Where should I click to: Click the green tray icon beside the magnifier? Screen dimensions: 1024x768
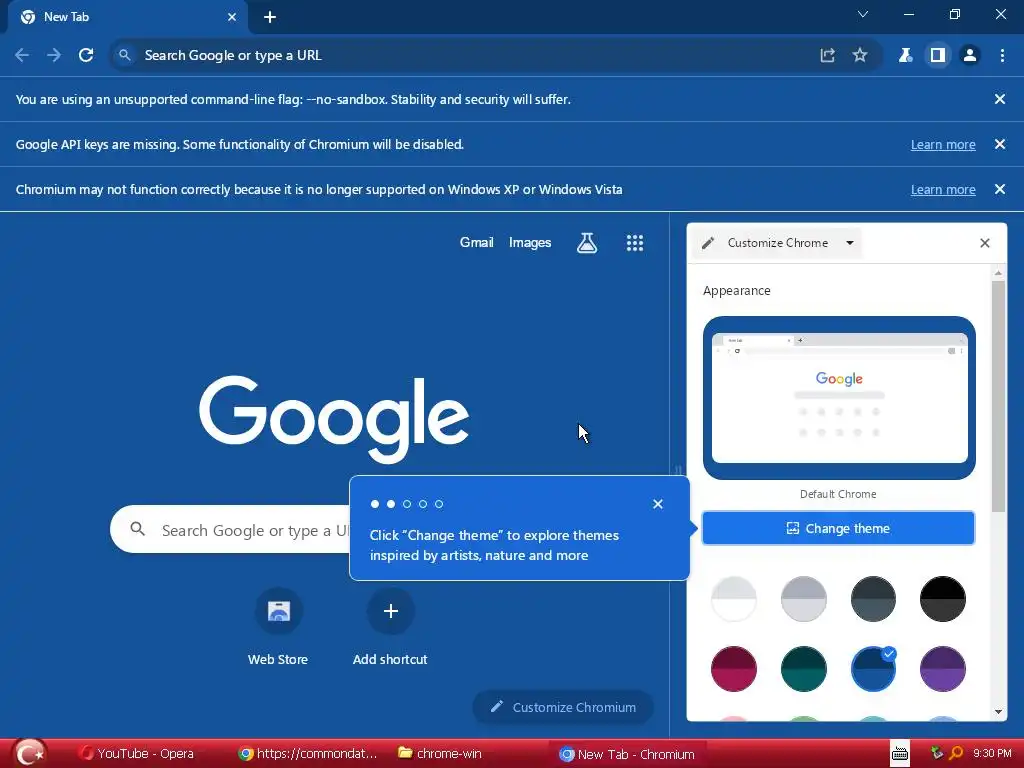936,753
